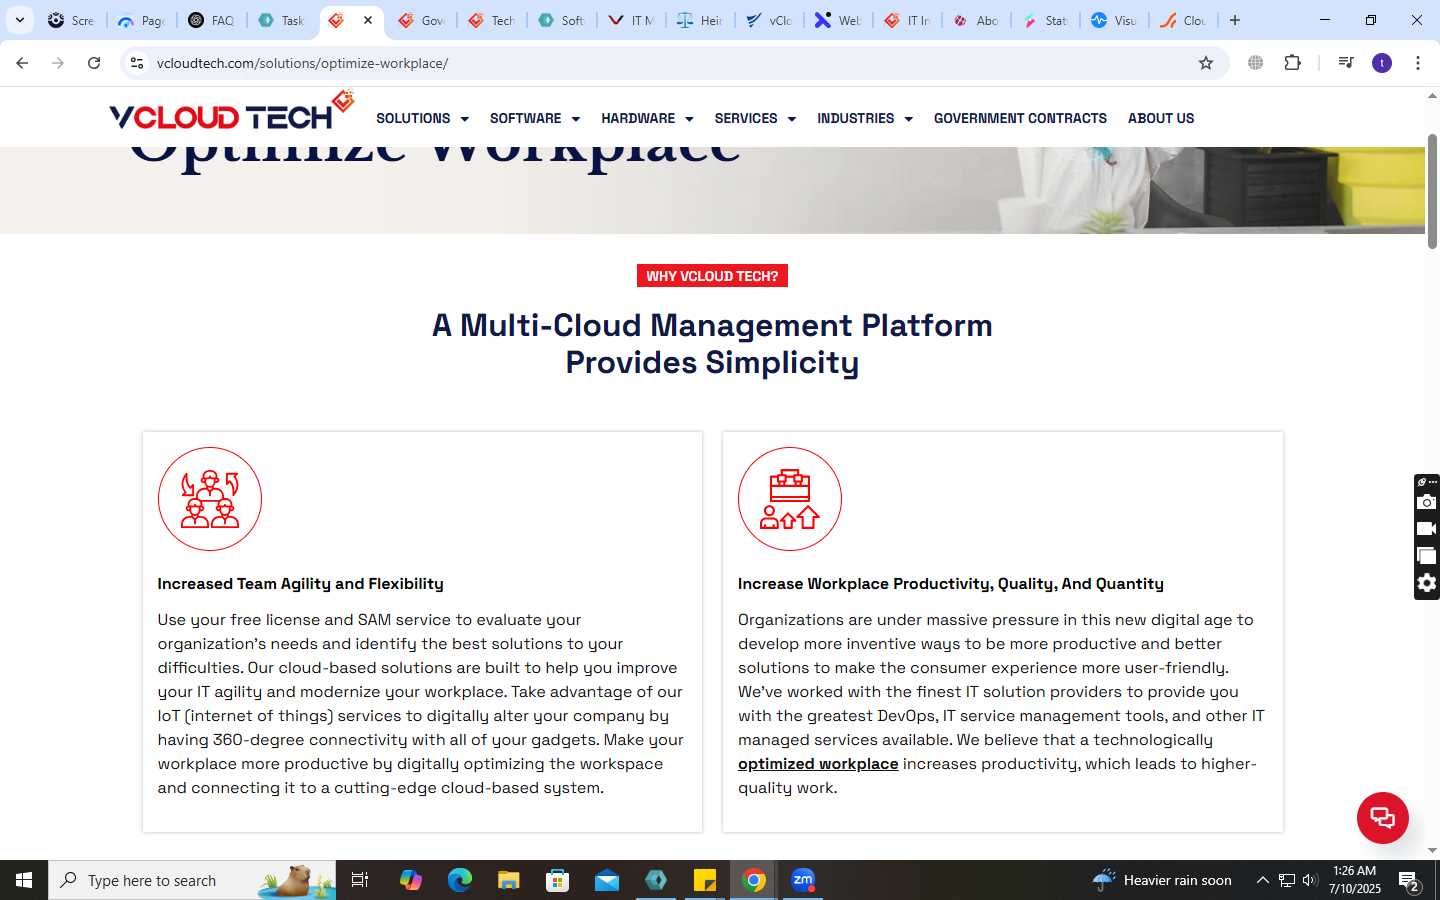Expand the INDUSTRIES menu
Screen dimensions: 1440x900
[x=865, y=118]
